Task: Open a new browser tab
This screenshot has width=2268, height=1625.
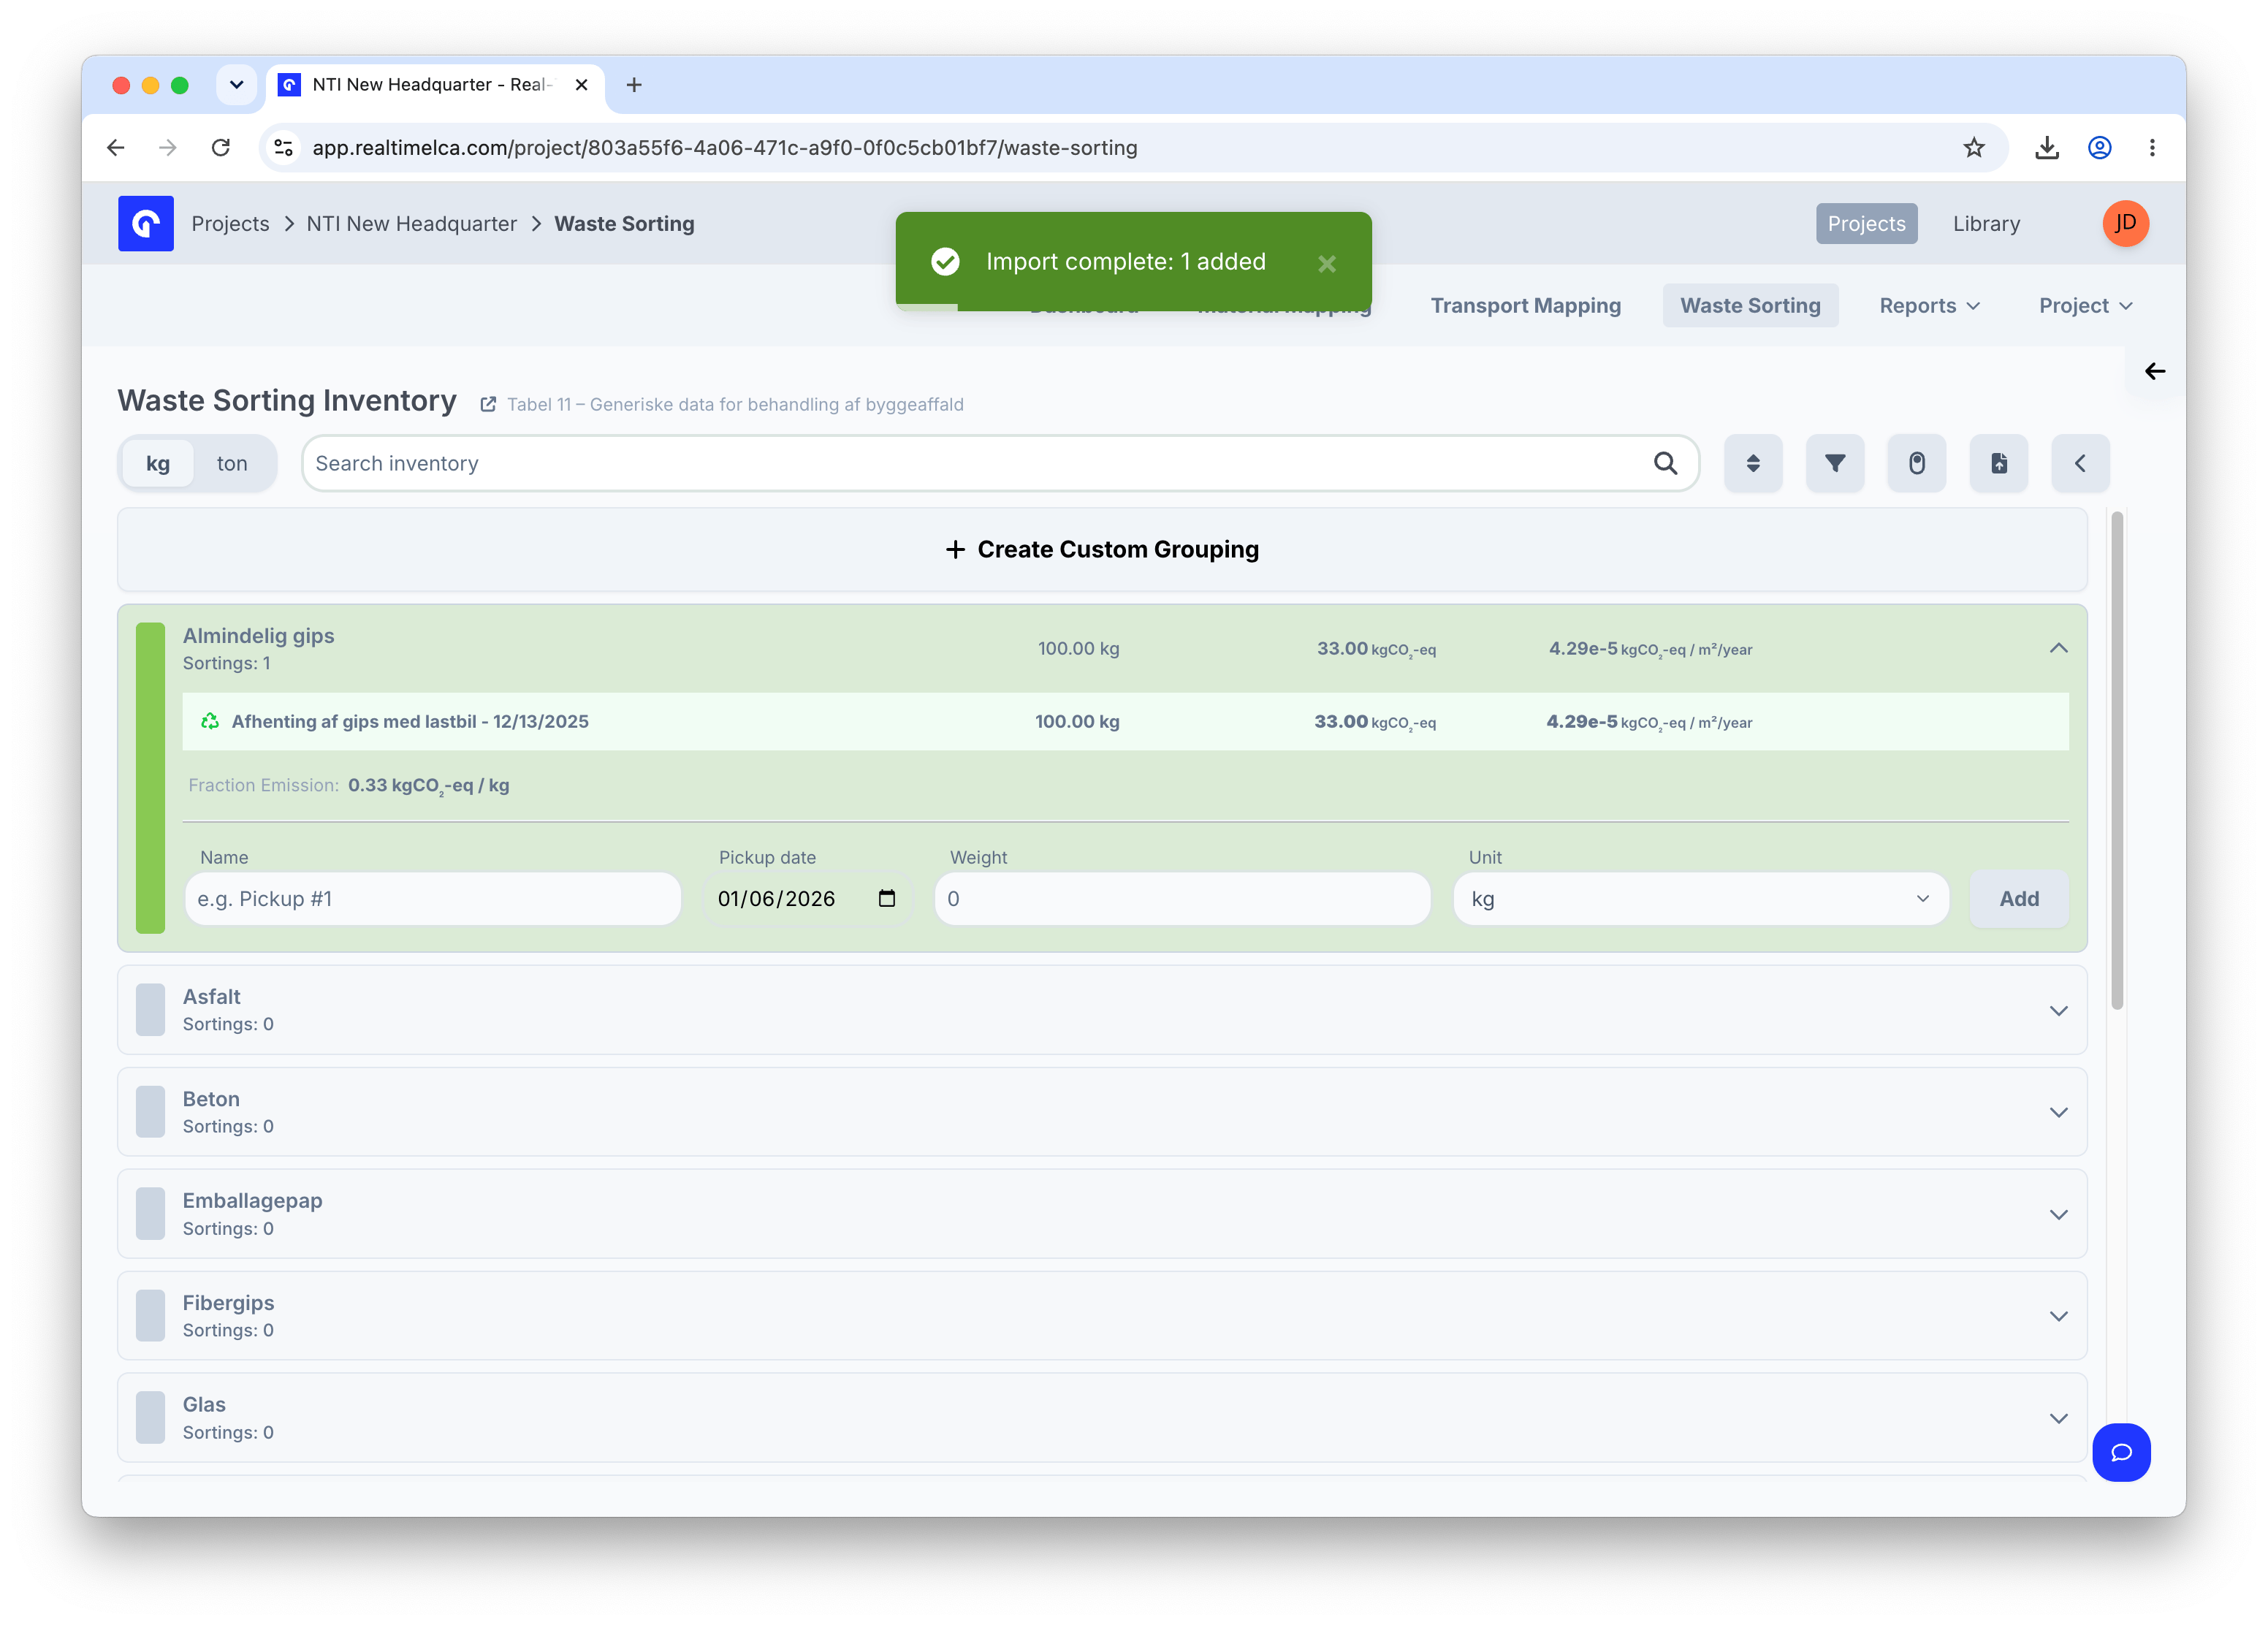Action: [633, 85]
